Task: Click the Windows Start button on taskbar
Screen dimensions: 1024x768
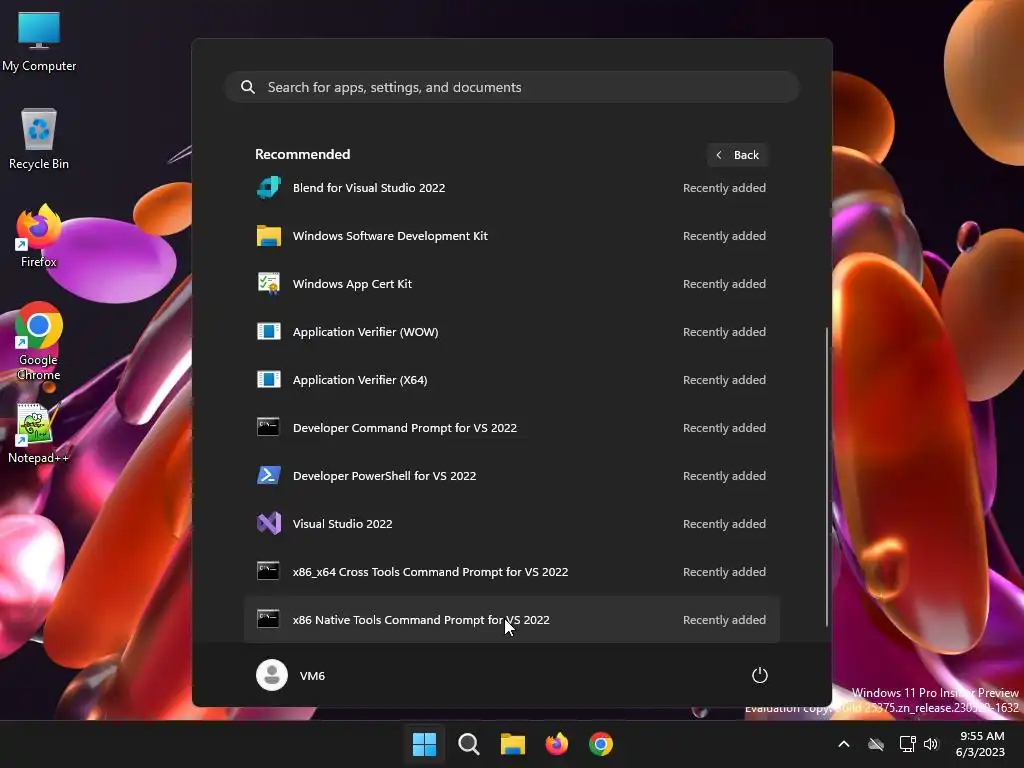Action: [424, 744]
